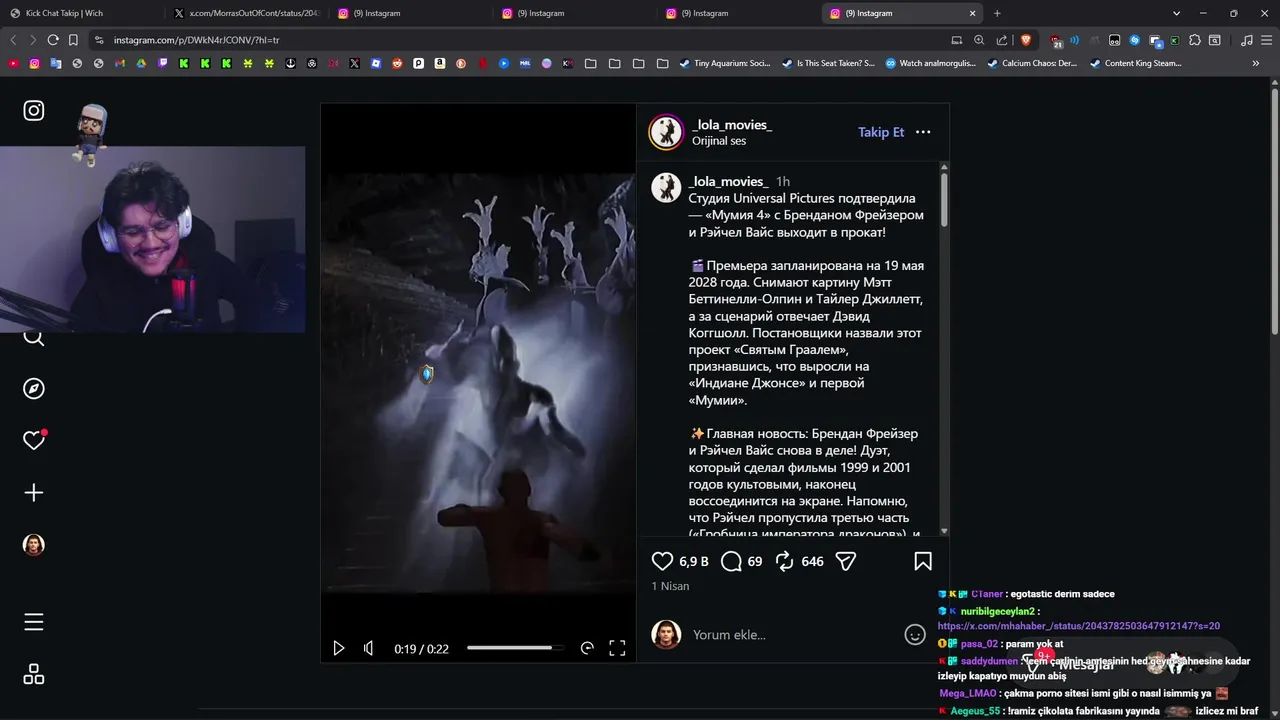Open the emoji picker in comment box
Screen dimensions: 1280x720
tap(915, 635)
